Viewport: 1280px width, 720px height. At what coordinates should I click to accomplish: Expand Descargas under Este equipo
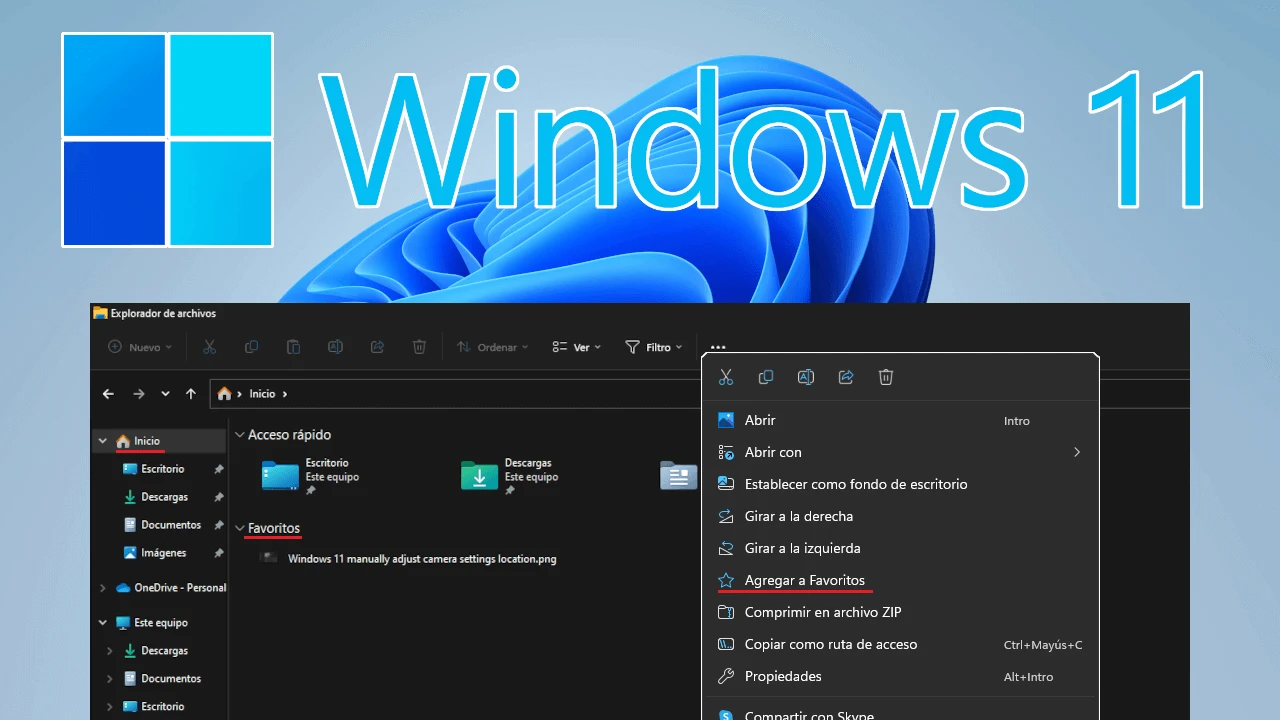(110, 650)
